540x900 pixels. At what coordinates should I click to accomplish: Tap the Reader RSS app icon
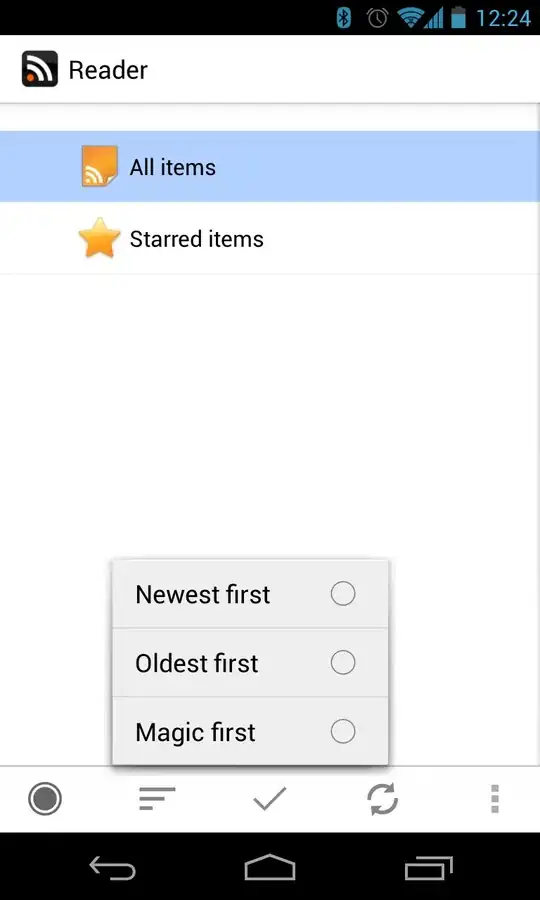coord(40,69)
